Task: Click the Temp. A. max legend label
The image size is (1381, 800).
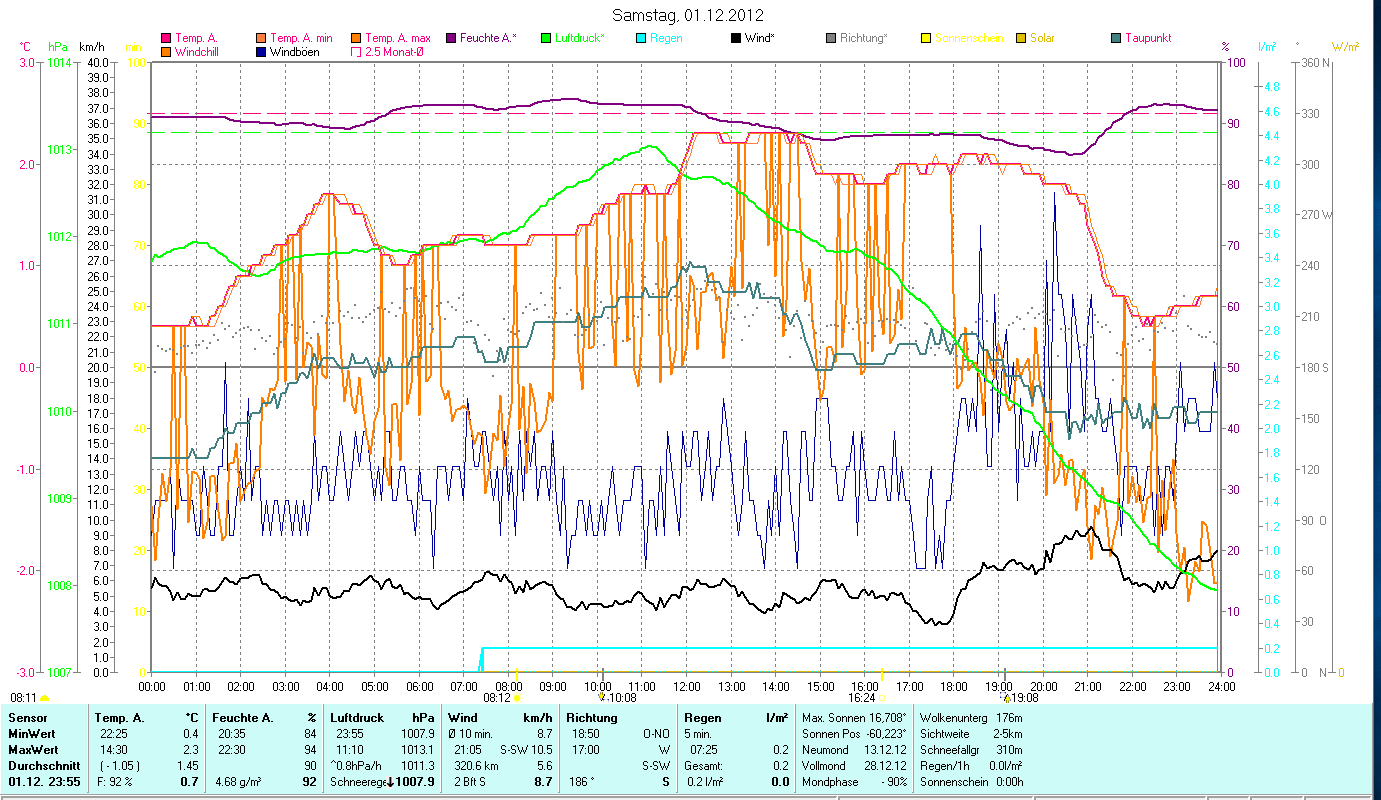Action: click(x=399, y=38)
